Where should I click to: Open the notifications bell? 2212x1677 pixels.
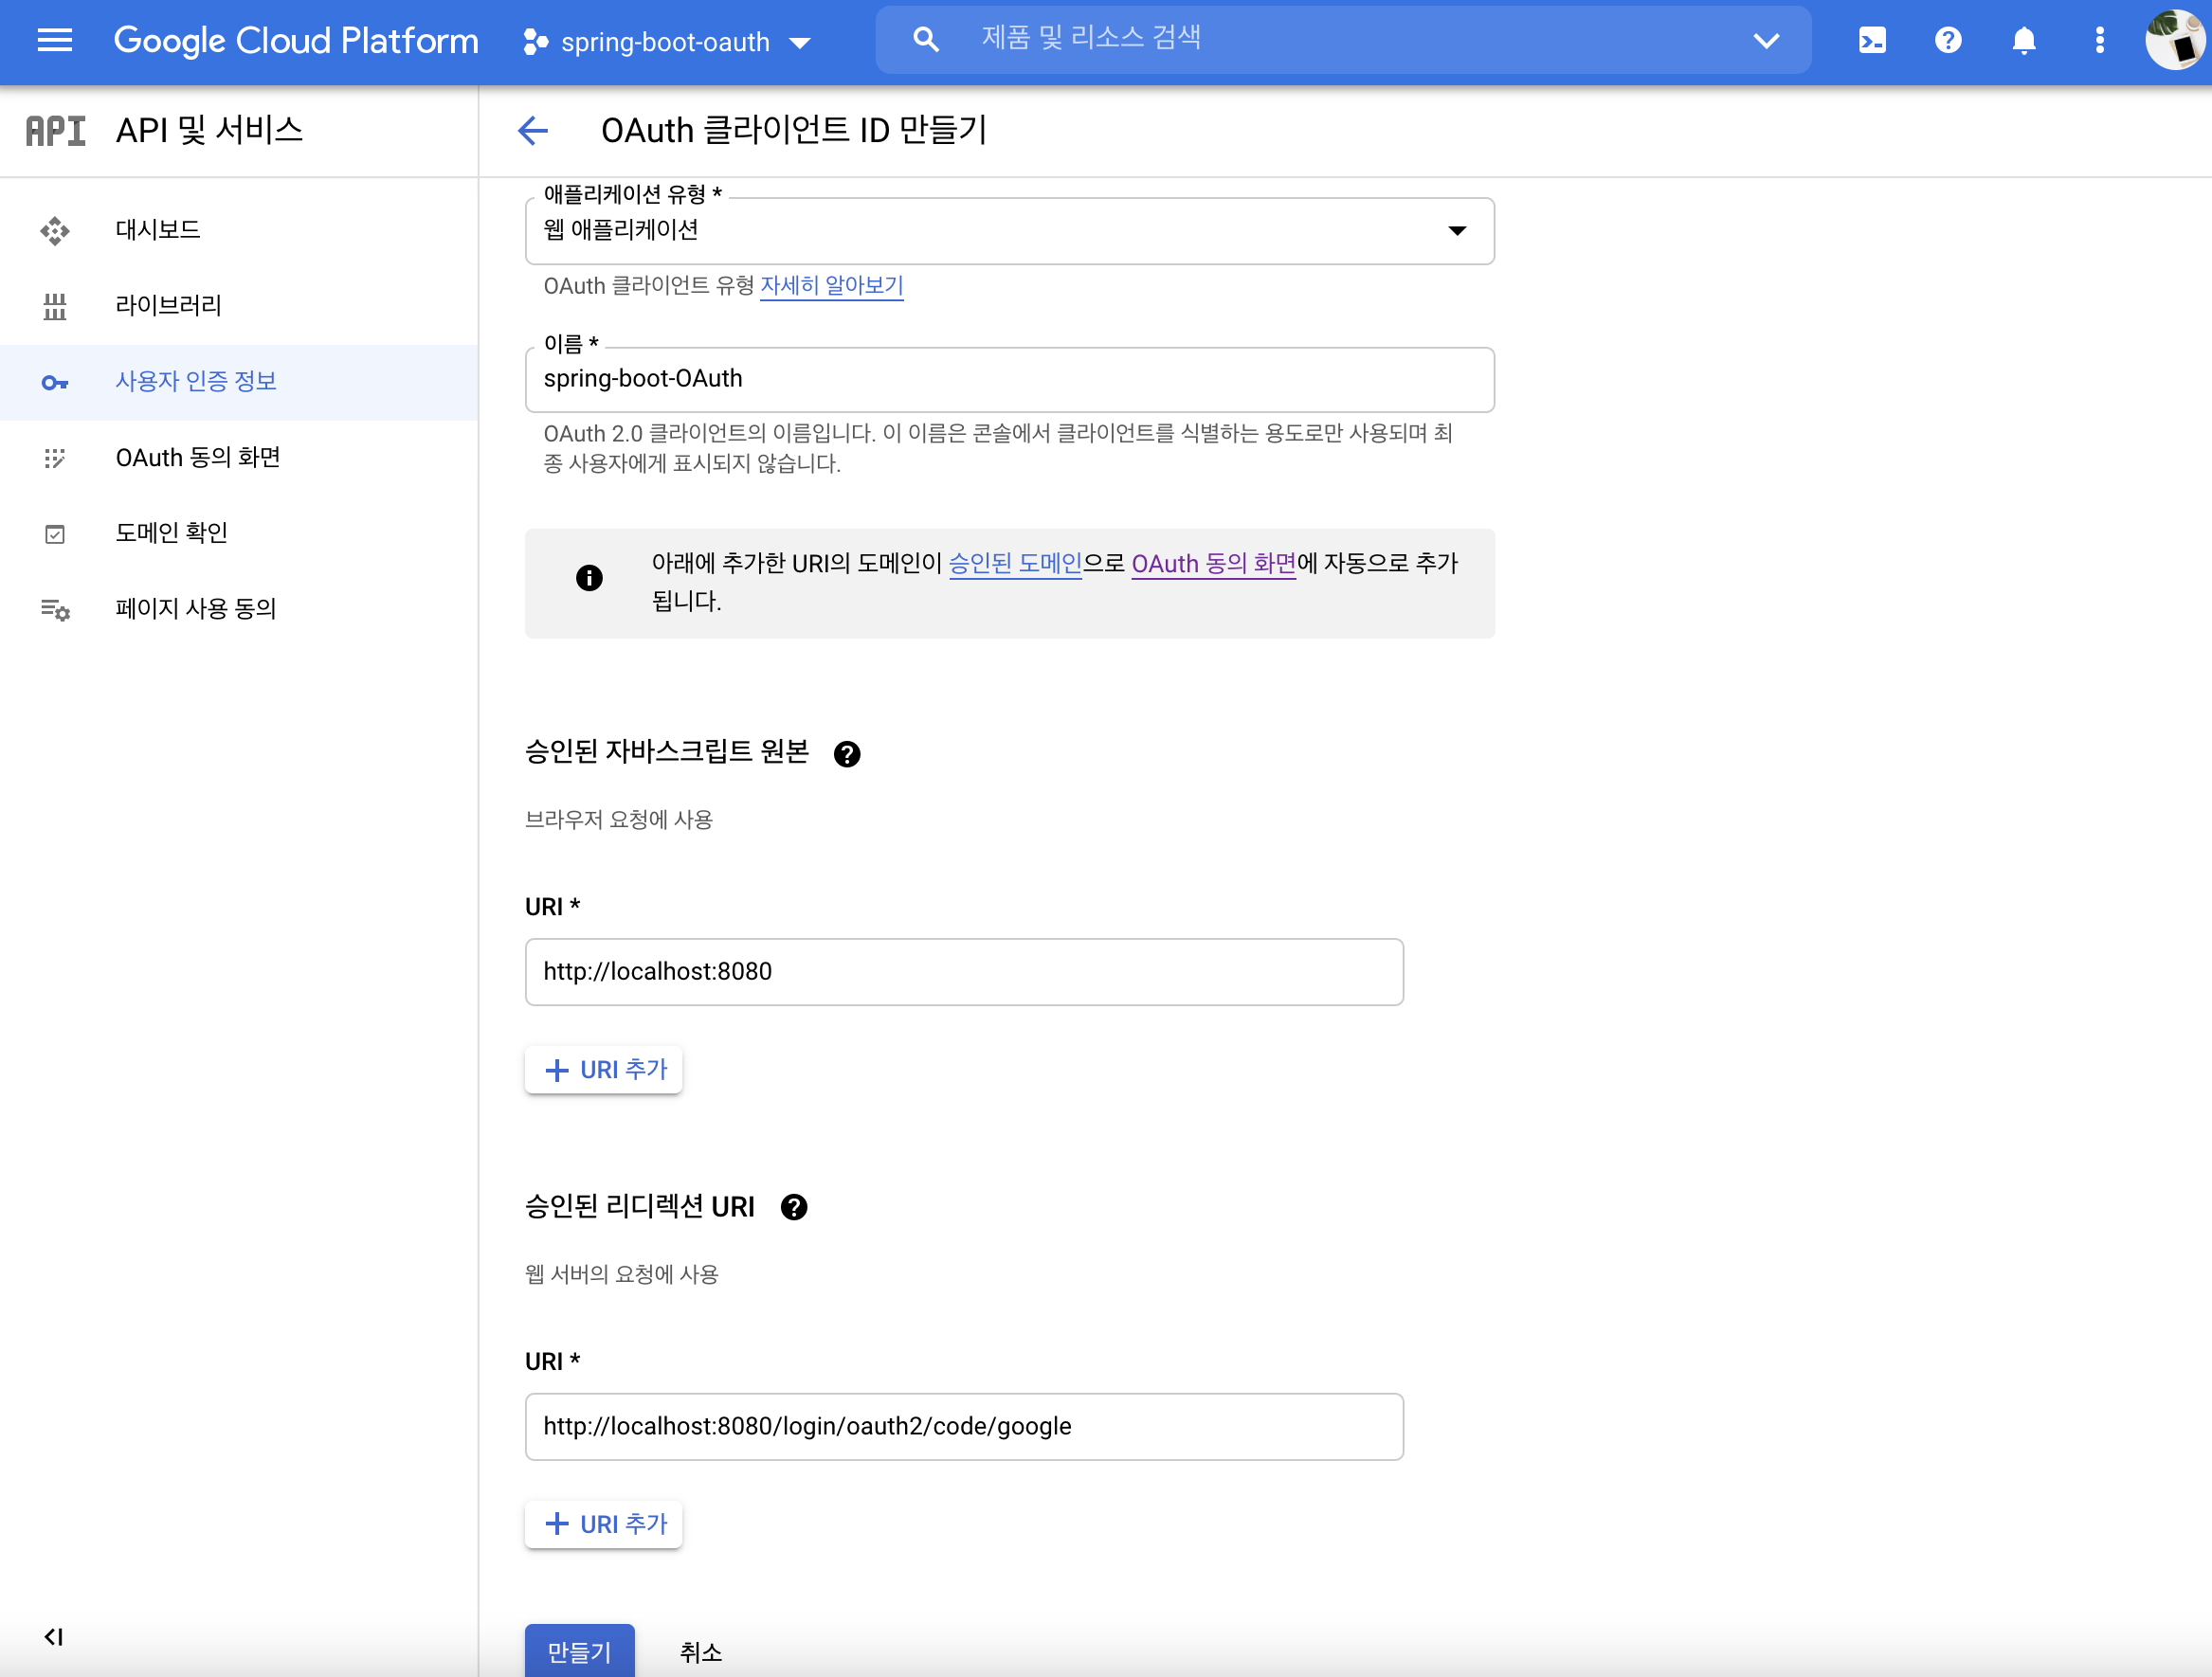(2023, 41)
